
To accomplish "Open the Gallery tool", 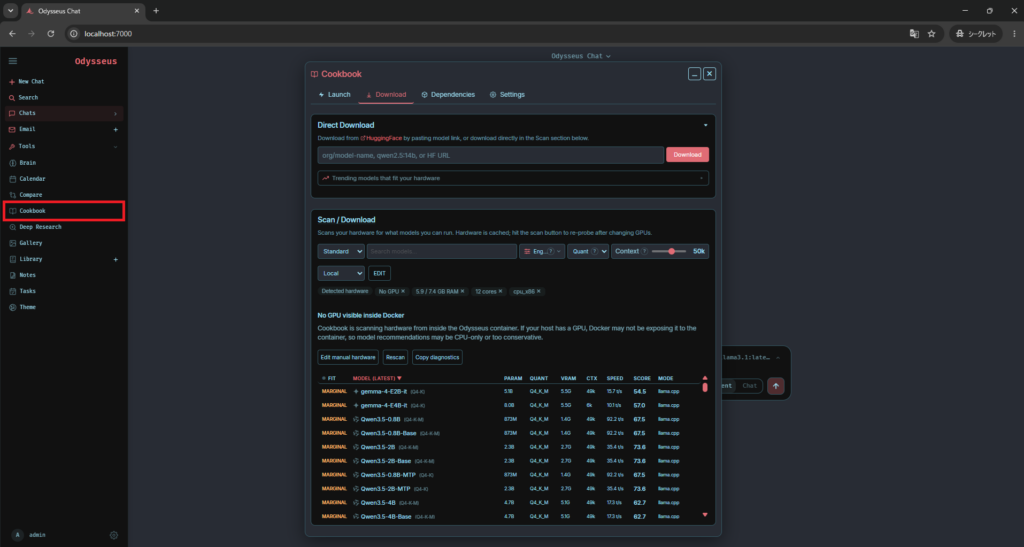I will click(x=25, y=243).
